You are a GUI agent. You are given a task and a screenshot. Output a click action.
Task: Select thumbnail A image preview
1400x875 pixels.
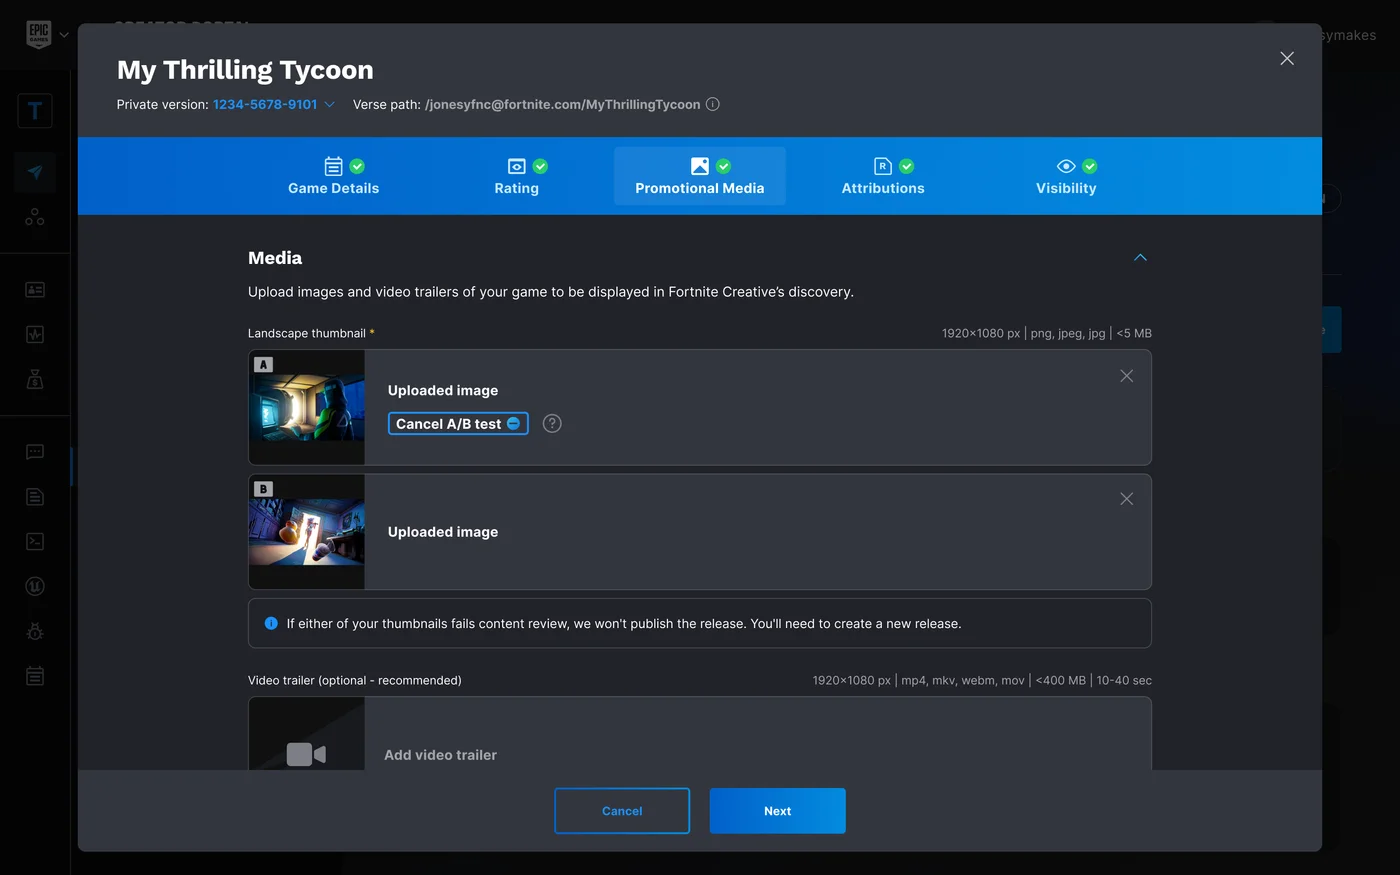[x=307, y=408]
